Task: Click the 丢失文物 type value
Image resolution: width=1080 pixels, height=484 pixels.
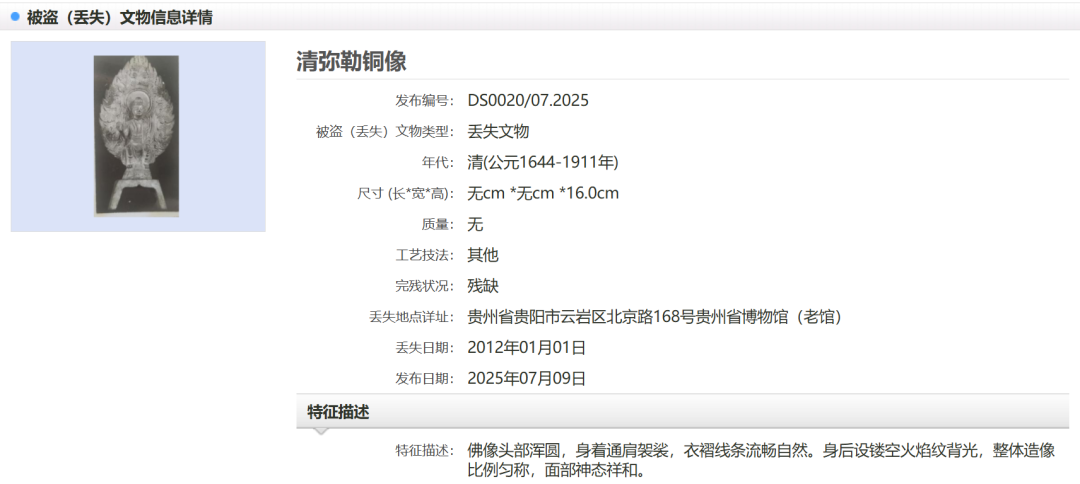Action: click(498, 131)
